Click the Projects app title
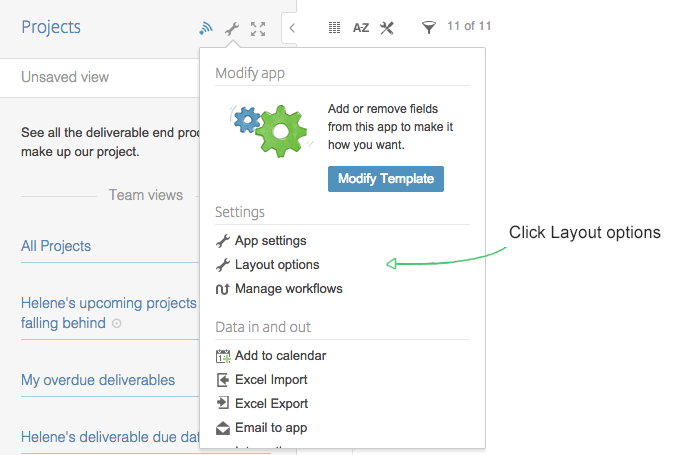The height and width of the screenshot is (455, 685). point(51,27)
